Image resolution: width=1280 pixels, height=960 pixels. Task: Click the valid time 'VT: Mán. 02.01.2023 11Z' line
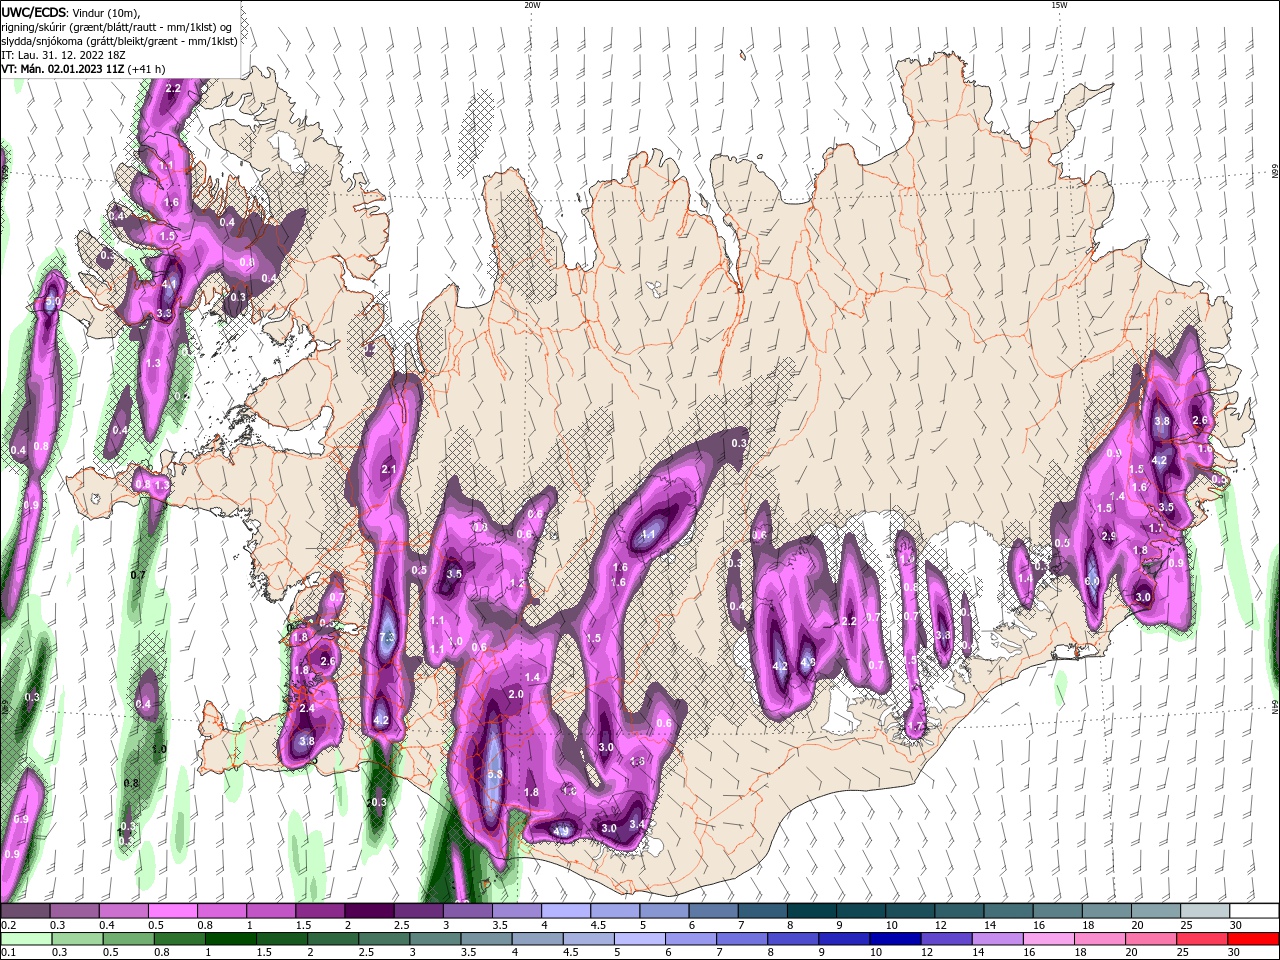pos(64,68)
